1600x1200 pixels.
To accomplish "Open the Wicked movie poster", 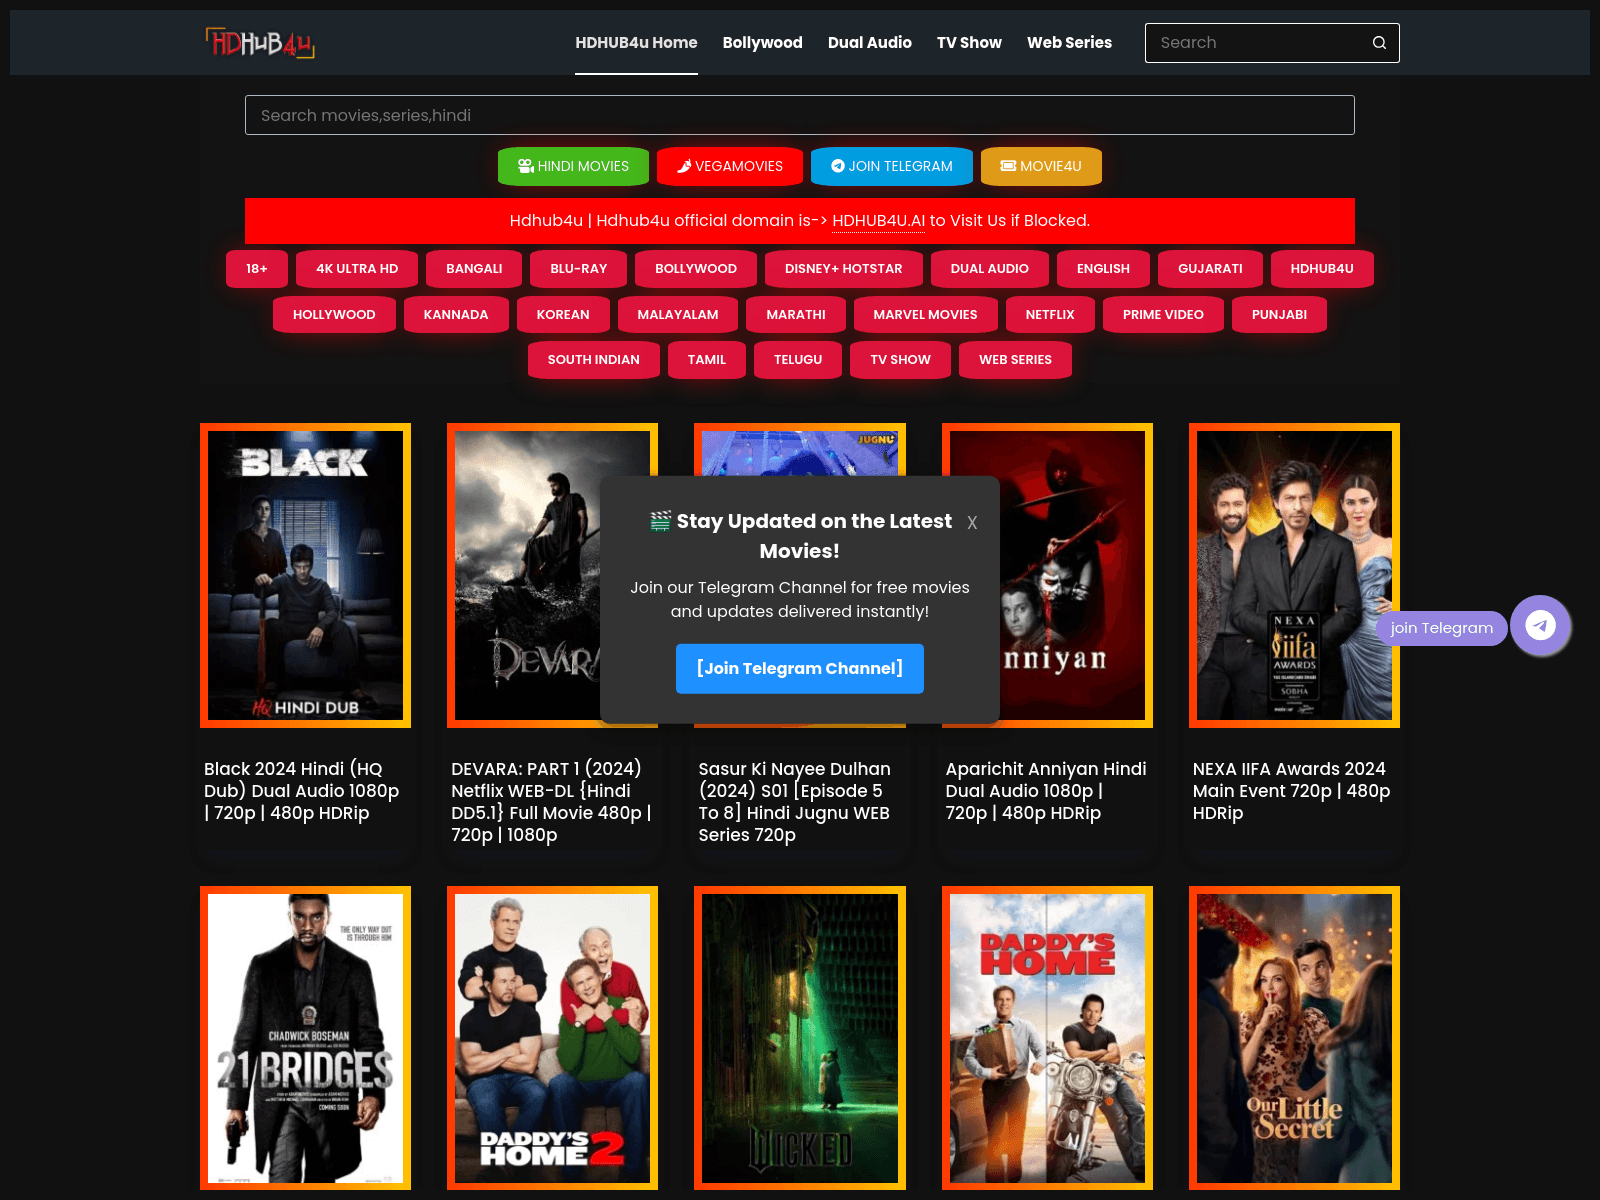I will 800,1038.
